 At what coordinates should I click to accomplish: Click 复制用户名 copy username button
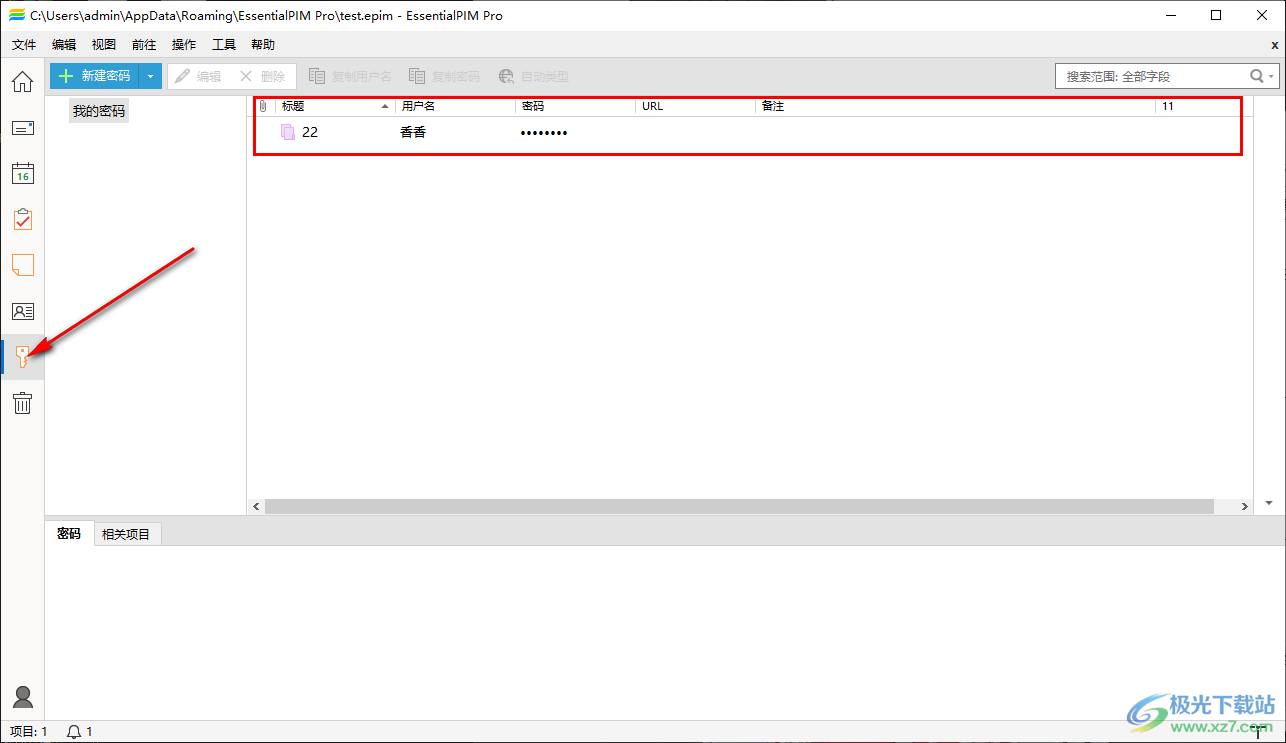(x=350, y=76)
